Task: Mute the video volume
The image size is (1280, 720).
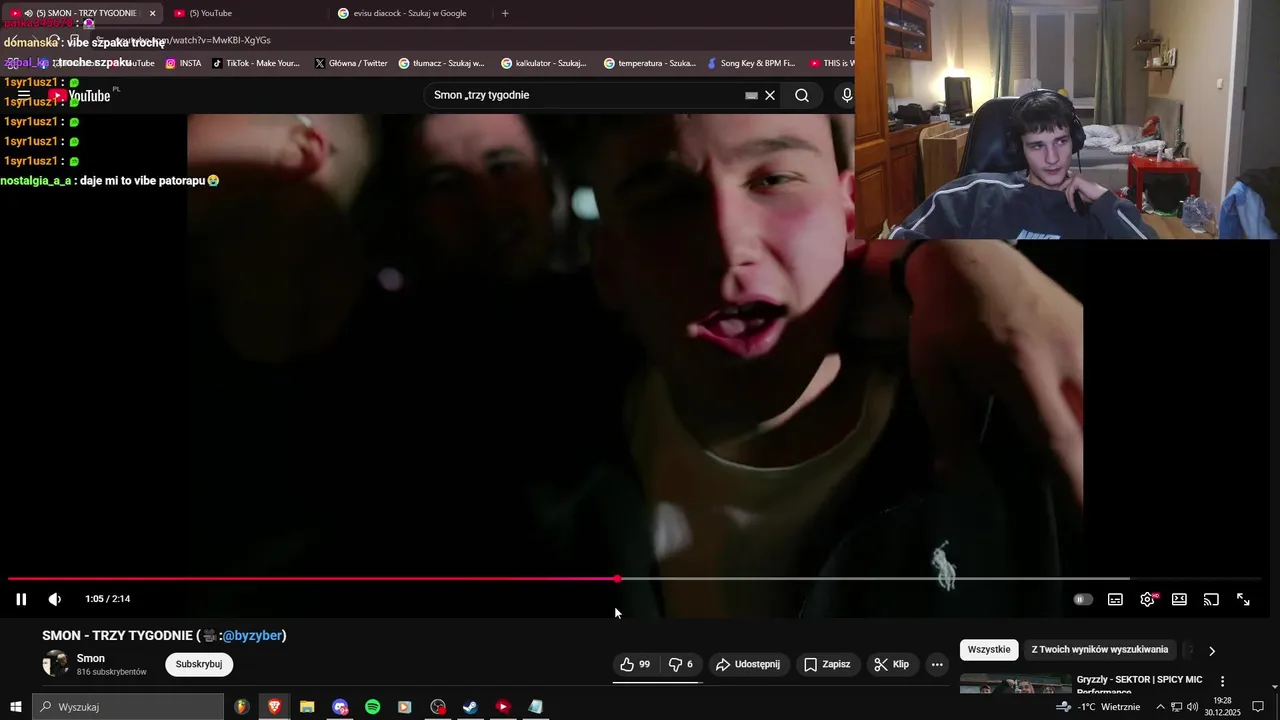Action: coord(55,599)
